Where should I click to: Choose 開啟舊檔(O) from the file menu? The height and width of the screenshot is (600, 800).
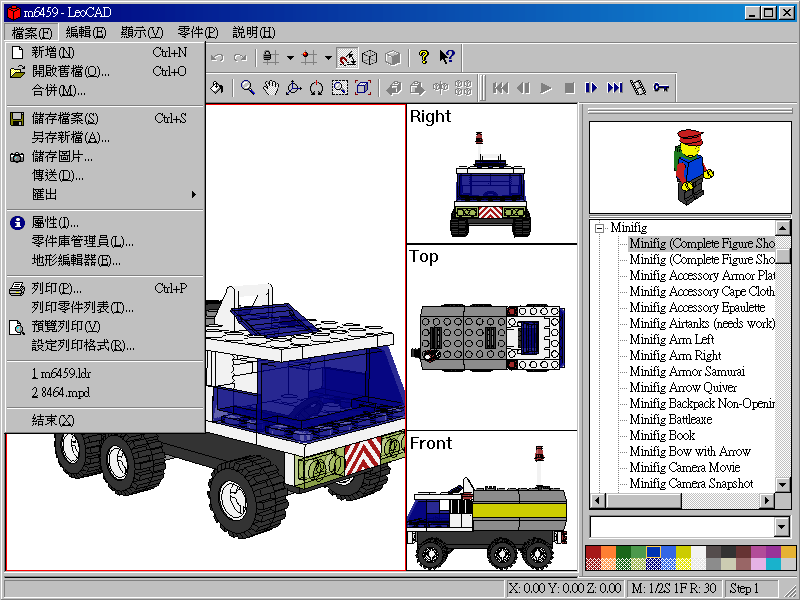pos(70,71)
